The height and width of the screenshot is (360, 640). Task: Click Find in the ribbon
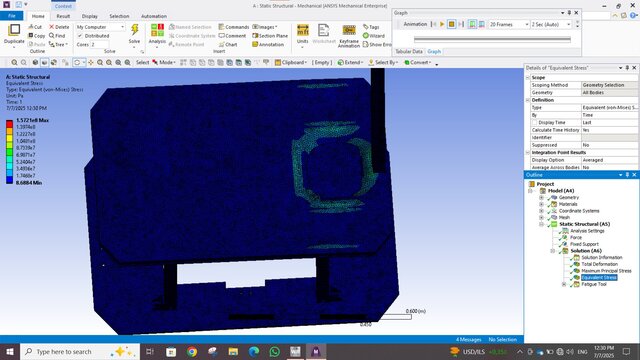click(x=57, y=36)
